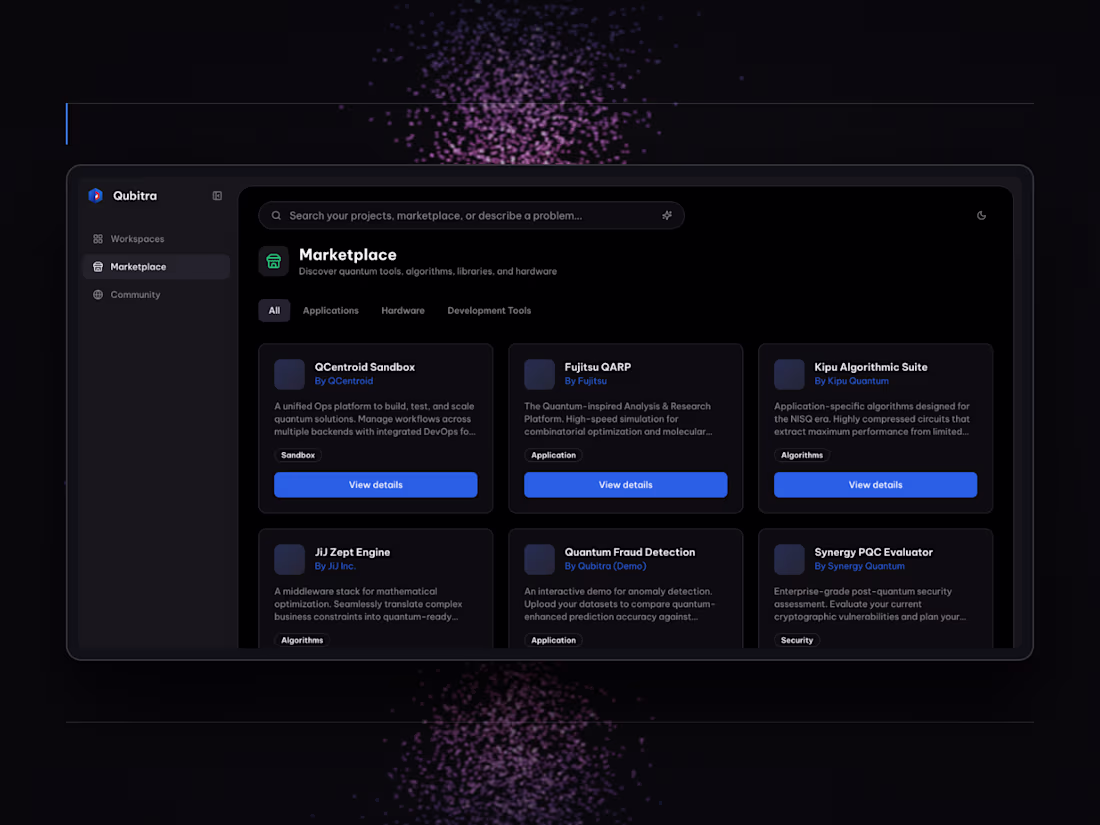Click the Community globe icon
The image size is (1100, 825).
[x=98, y=295]
